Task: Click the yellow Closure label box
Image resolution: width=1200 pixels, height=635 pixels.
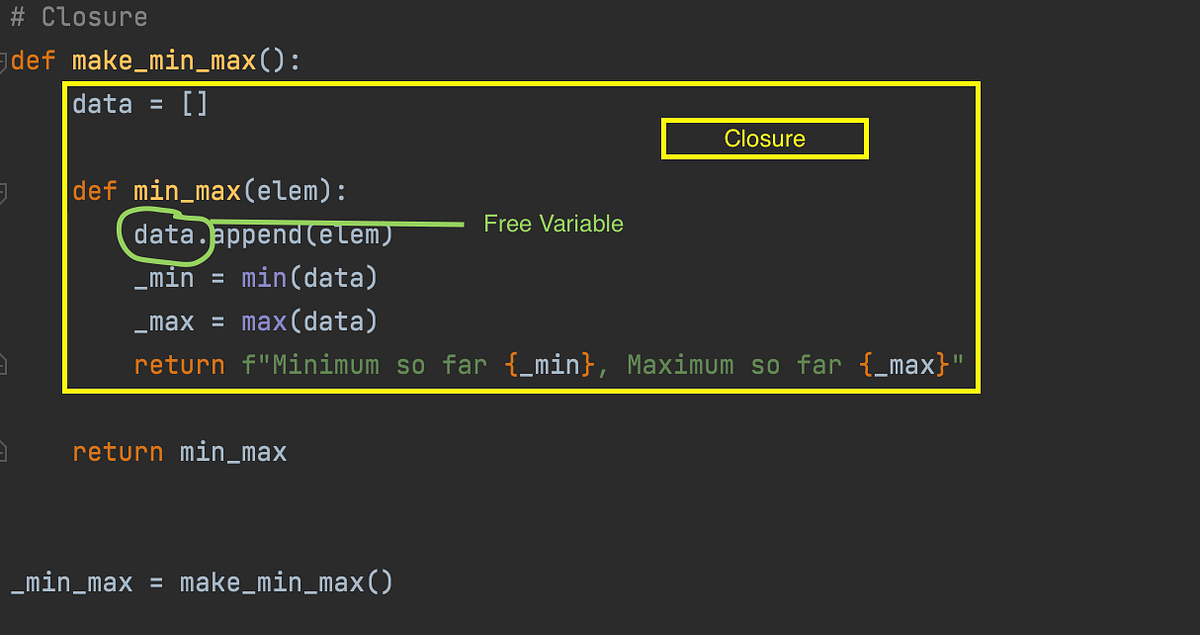Action: pos(764,138)
